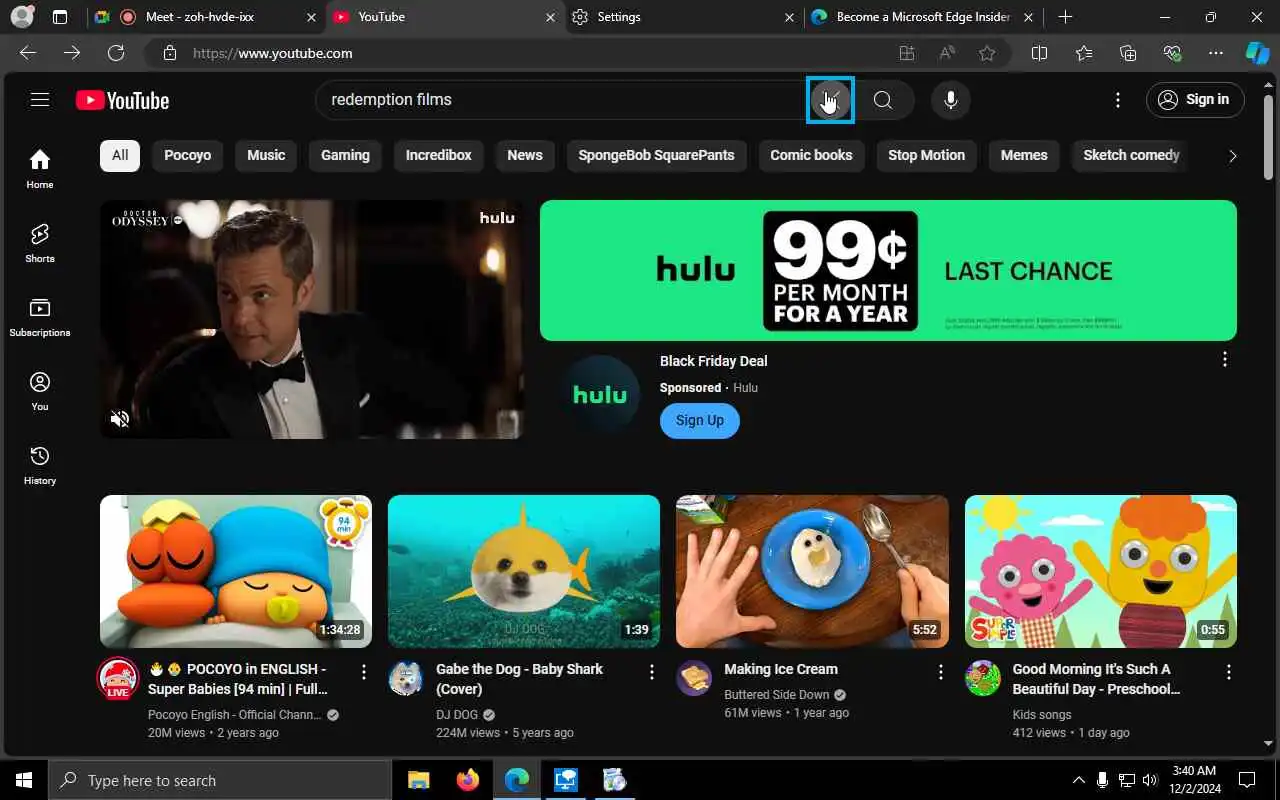Viewport: 1280px width, 800px height.
Task: Open Edge Collections button
Action: [1128, 53]
